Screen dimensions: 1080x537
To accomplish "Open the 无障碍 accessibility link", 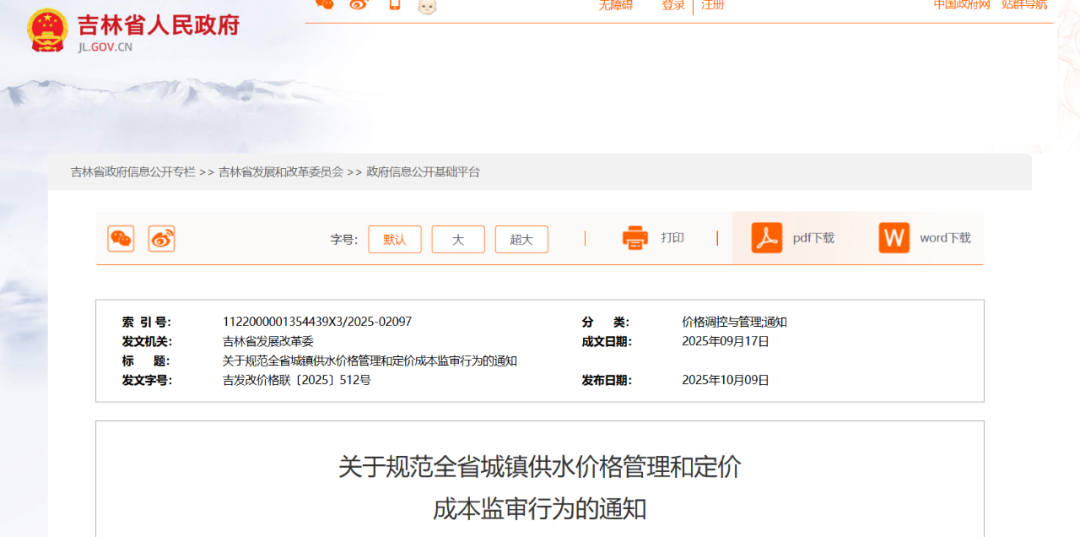I will 616,6.
